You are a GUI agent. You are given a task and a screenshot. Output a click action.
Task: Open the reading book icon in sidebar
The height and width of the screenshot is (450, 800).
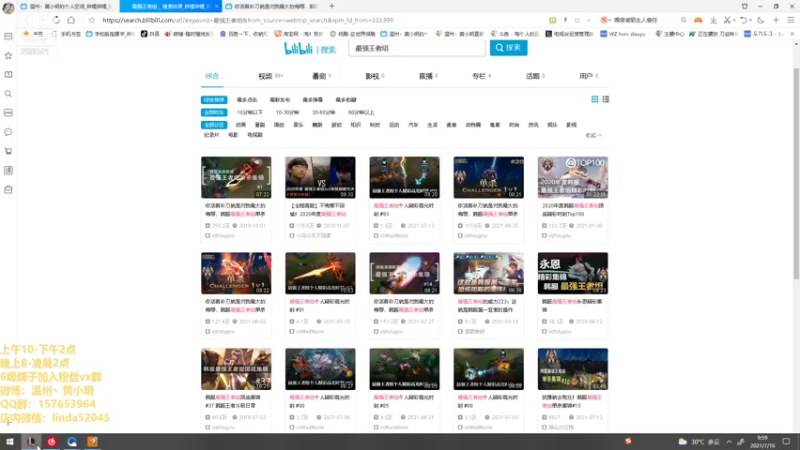pyautogui.click(x=8, y=74)
